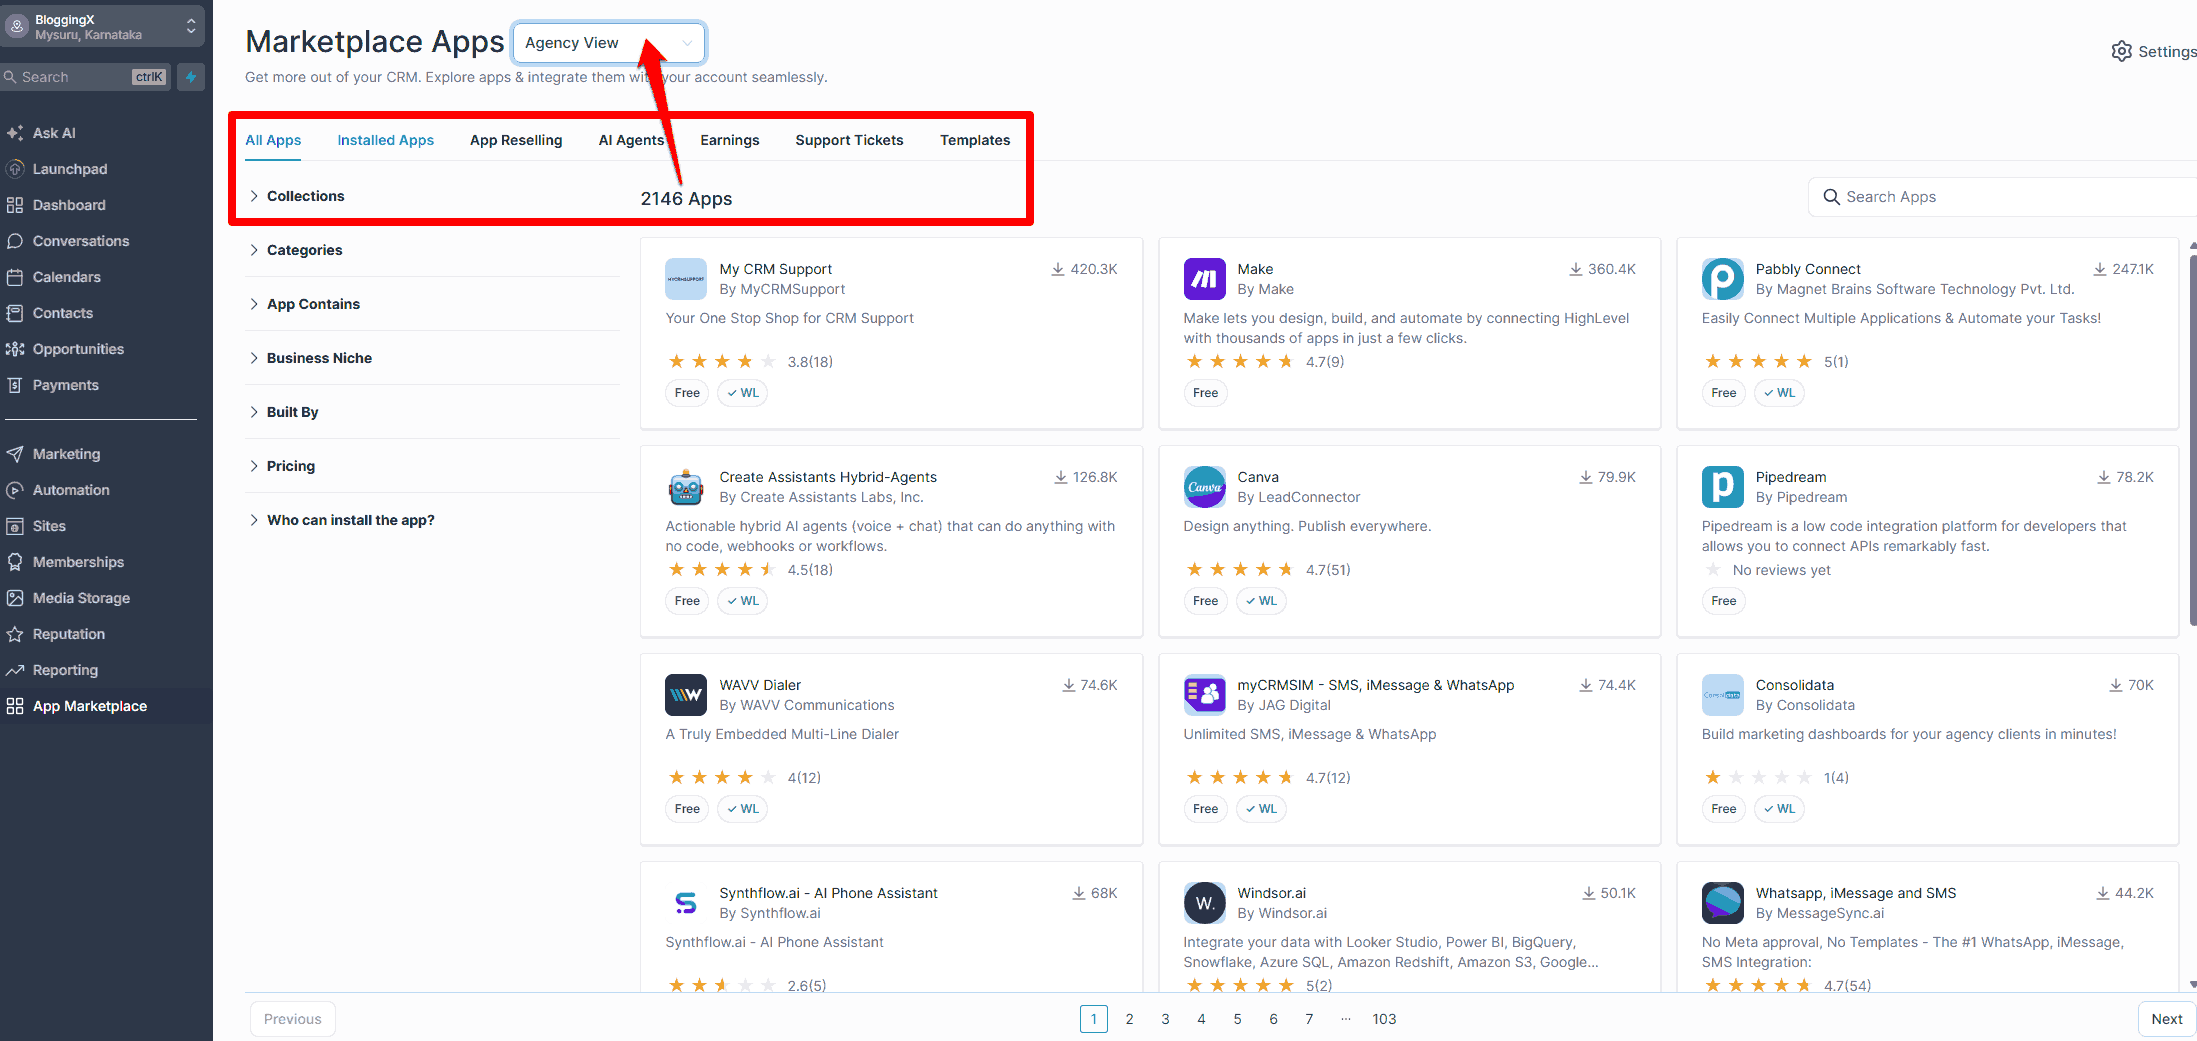
Task: Open the My CRM Support app title
Action: tap(775, 269)
